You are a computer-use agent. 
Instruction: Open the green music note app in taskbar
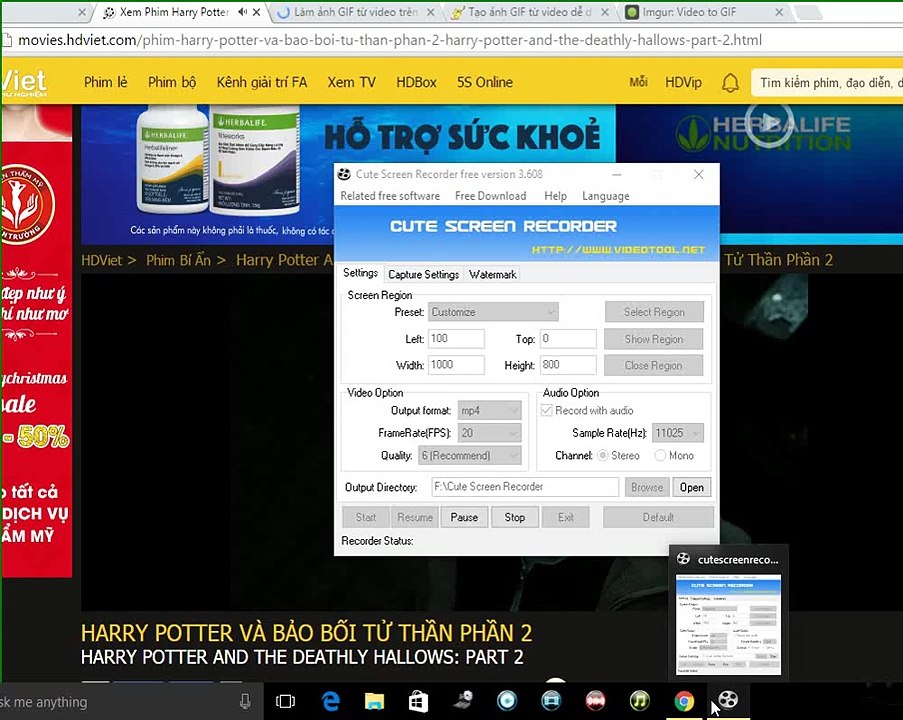[640, 700]
